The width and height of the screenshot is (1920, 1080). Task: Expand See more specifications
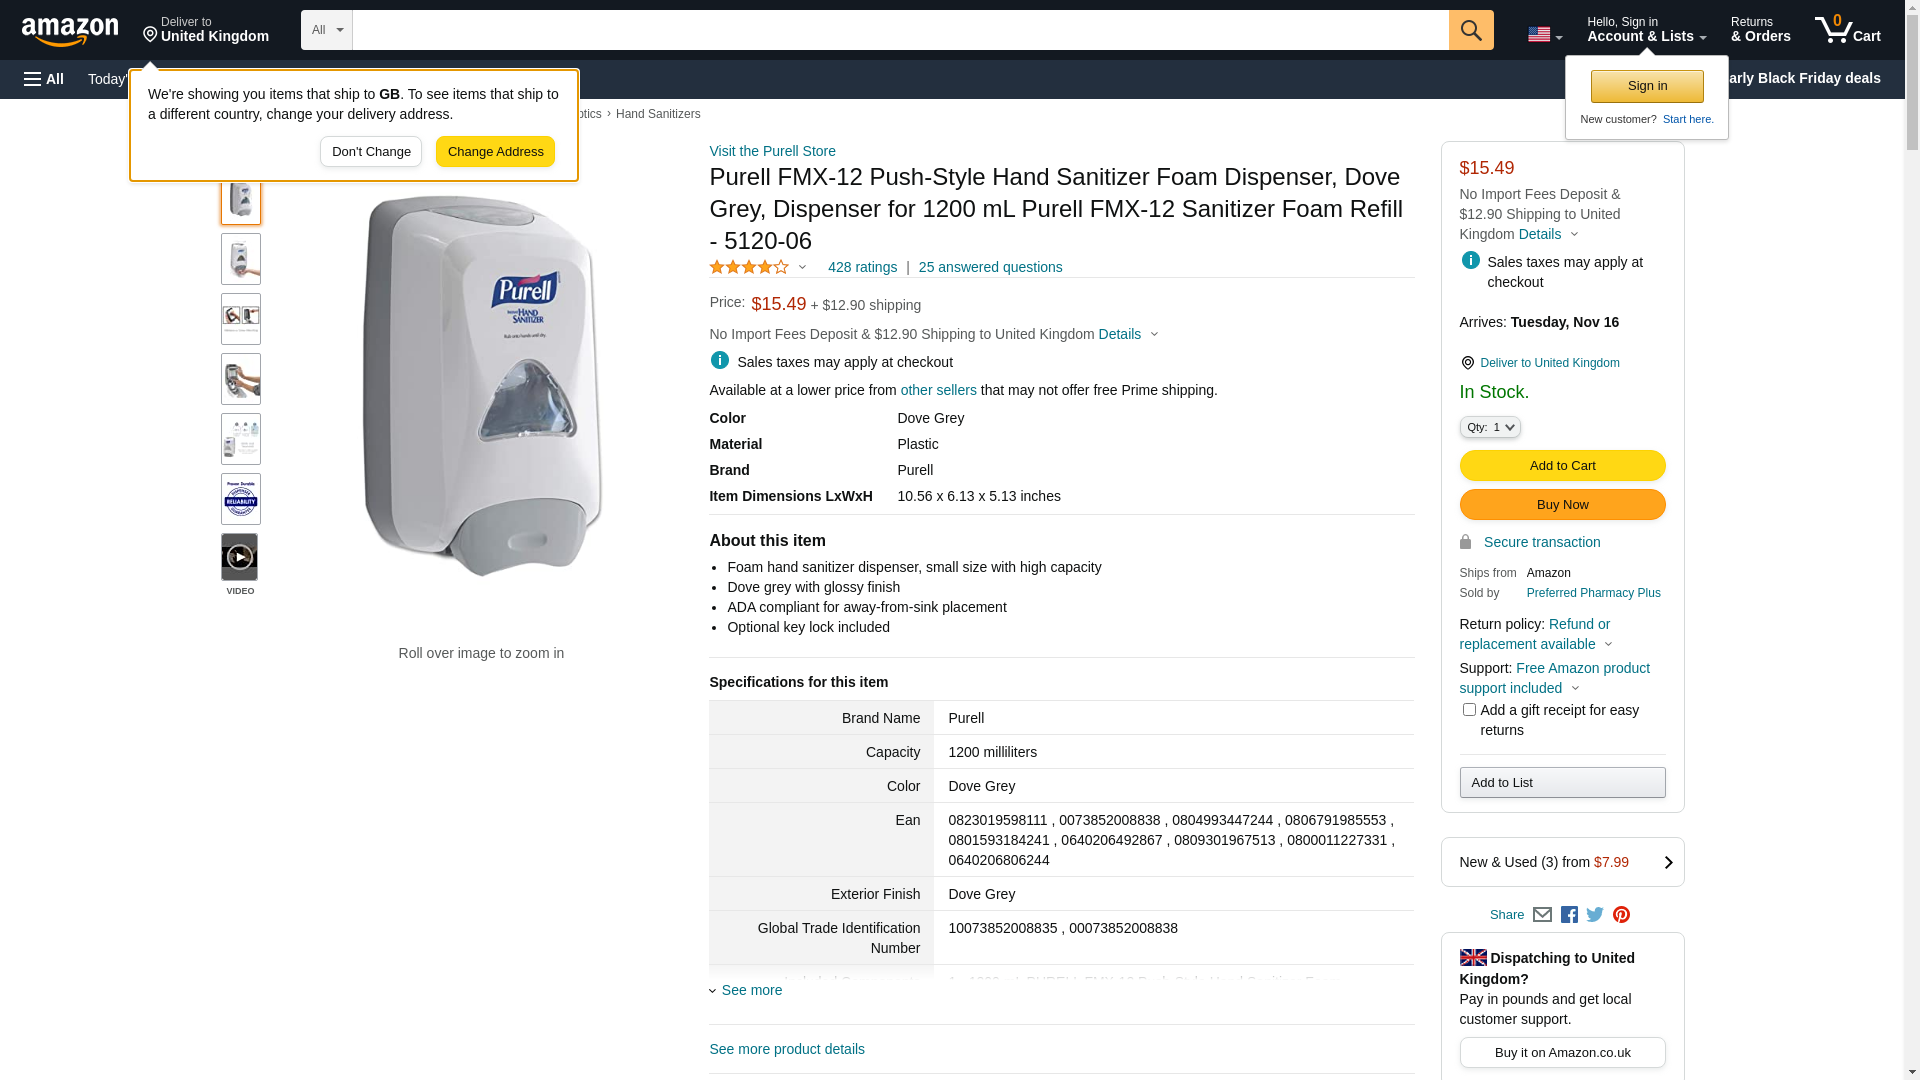tap(751, 990)
